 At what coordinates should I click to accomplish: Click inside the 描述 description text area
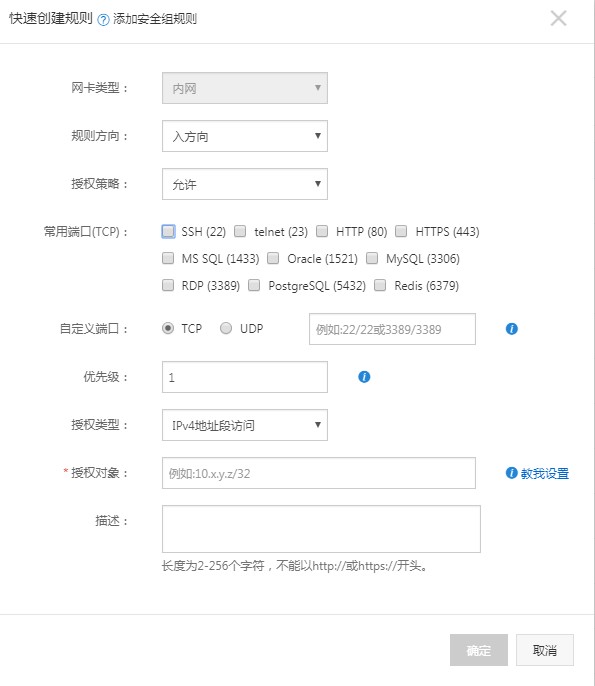point(321,529)
